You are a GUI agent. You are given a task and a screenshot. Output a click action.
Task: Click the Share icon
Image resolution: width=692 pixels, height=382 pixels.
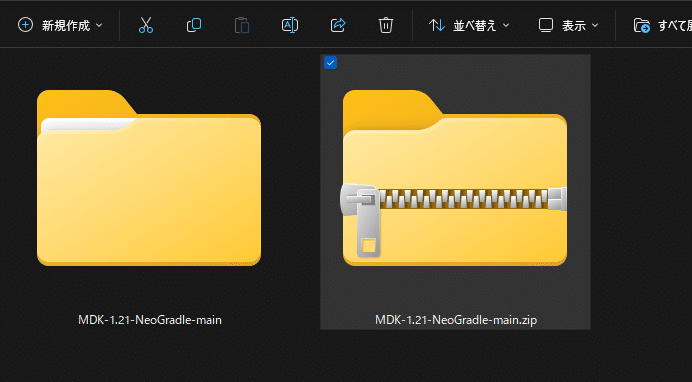point(338,25)
